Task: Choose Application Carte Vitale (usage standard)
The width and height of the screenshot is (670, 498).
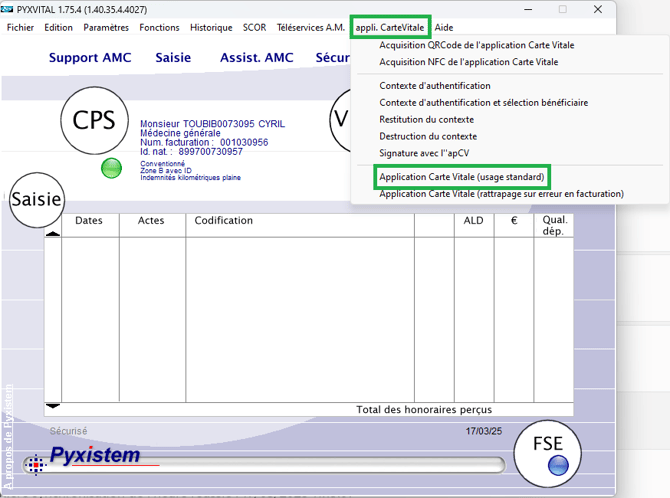Action: pos(462,177)
